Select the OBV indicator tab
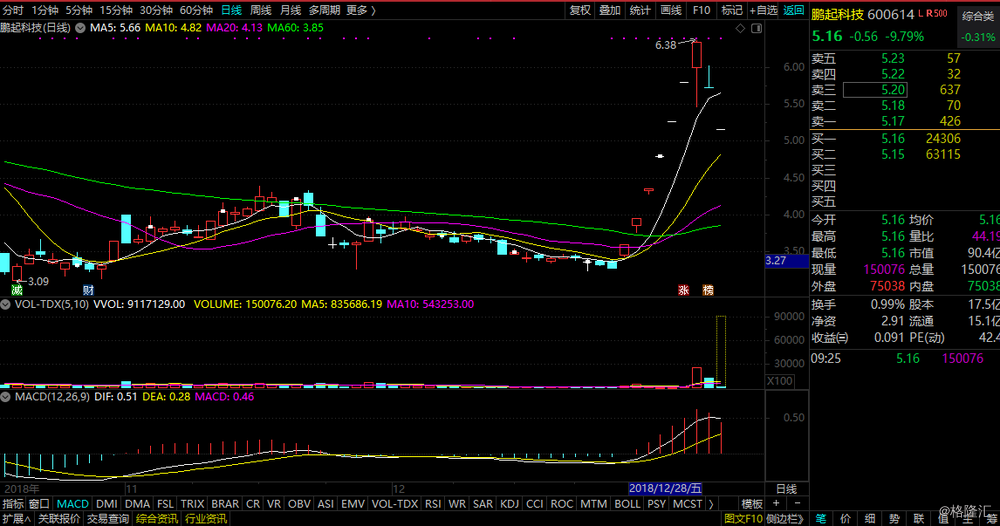This screenshot has height=526, width=1000. tap(299, 504)
